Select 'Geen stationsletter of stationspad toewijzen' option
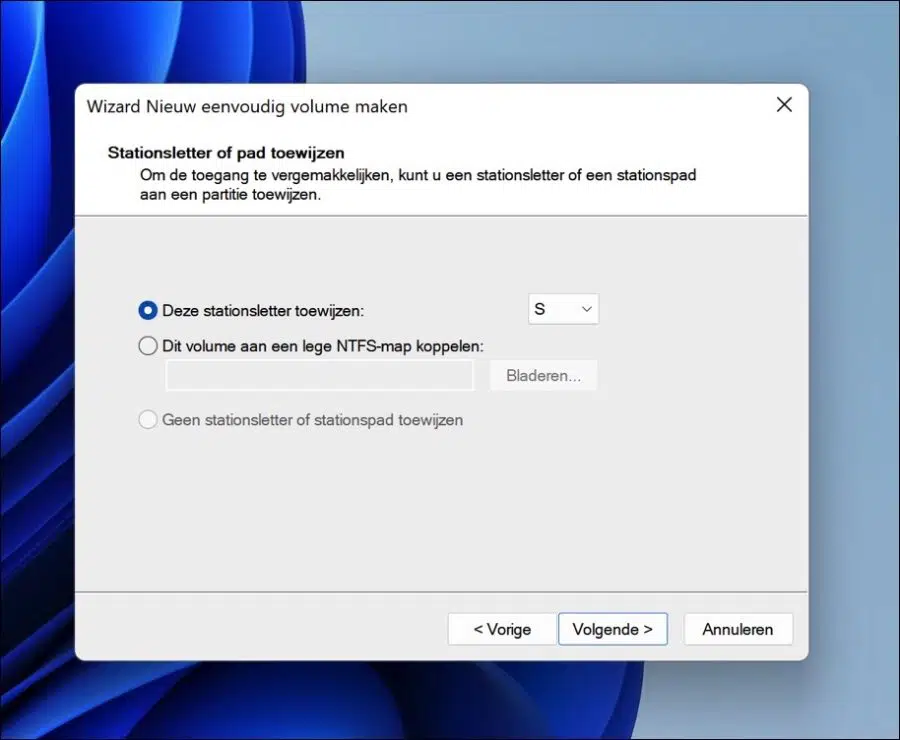 coord(148,420)
